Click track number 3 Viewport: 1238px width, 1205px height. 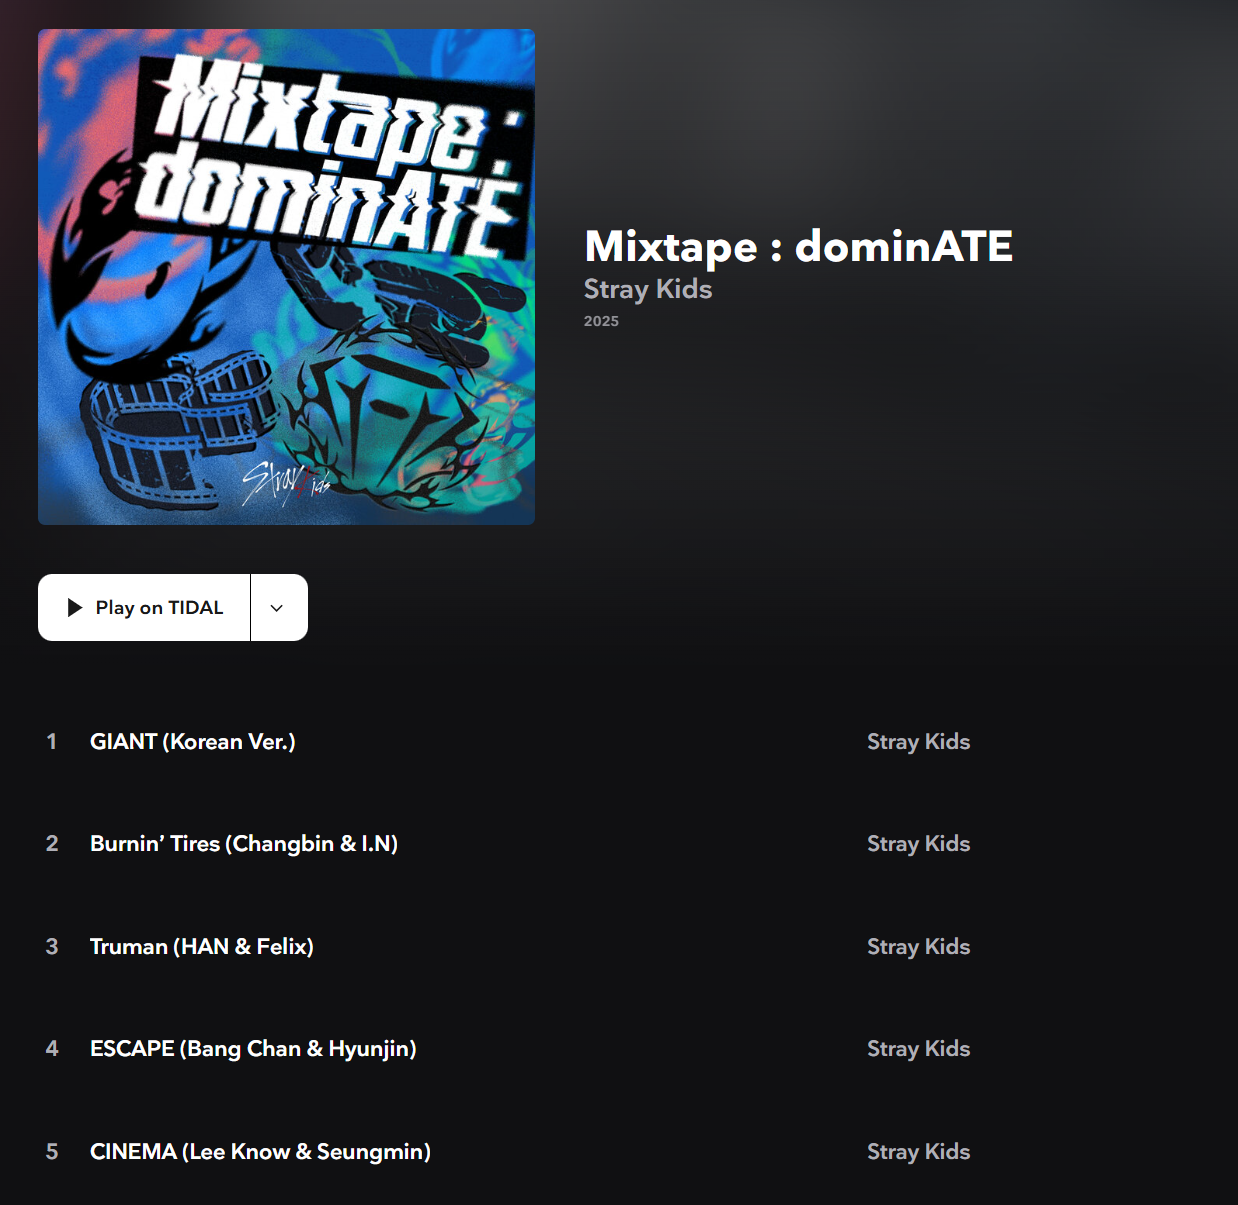(x=52, y=947)
